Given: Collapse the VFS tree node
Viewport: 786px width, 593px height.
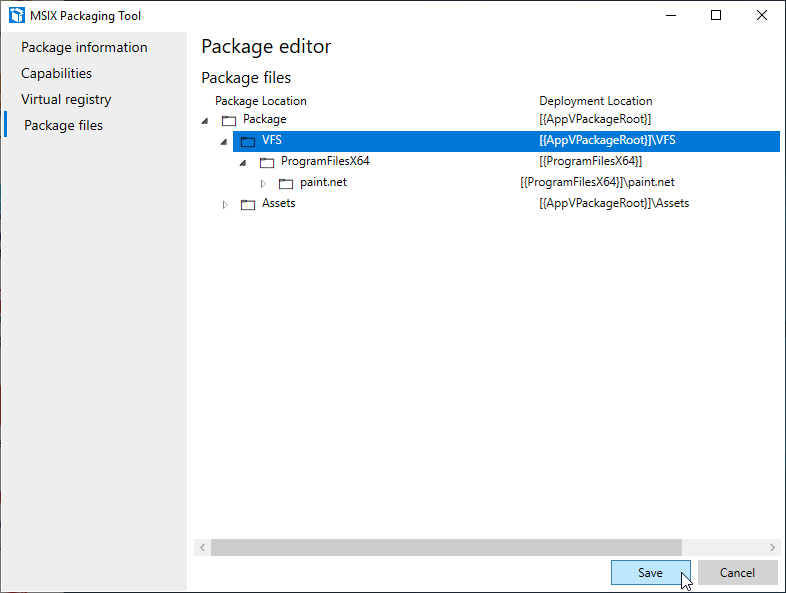Looking at the screenshot, I should pyautogui.click(x=224, y=141).
